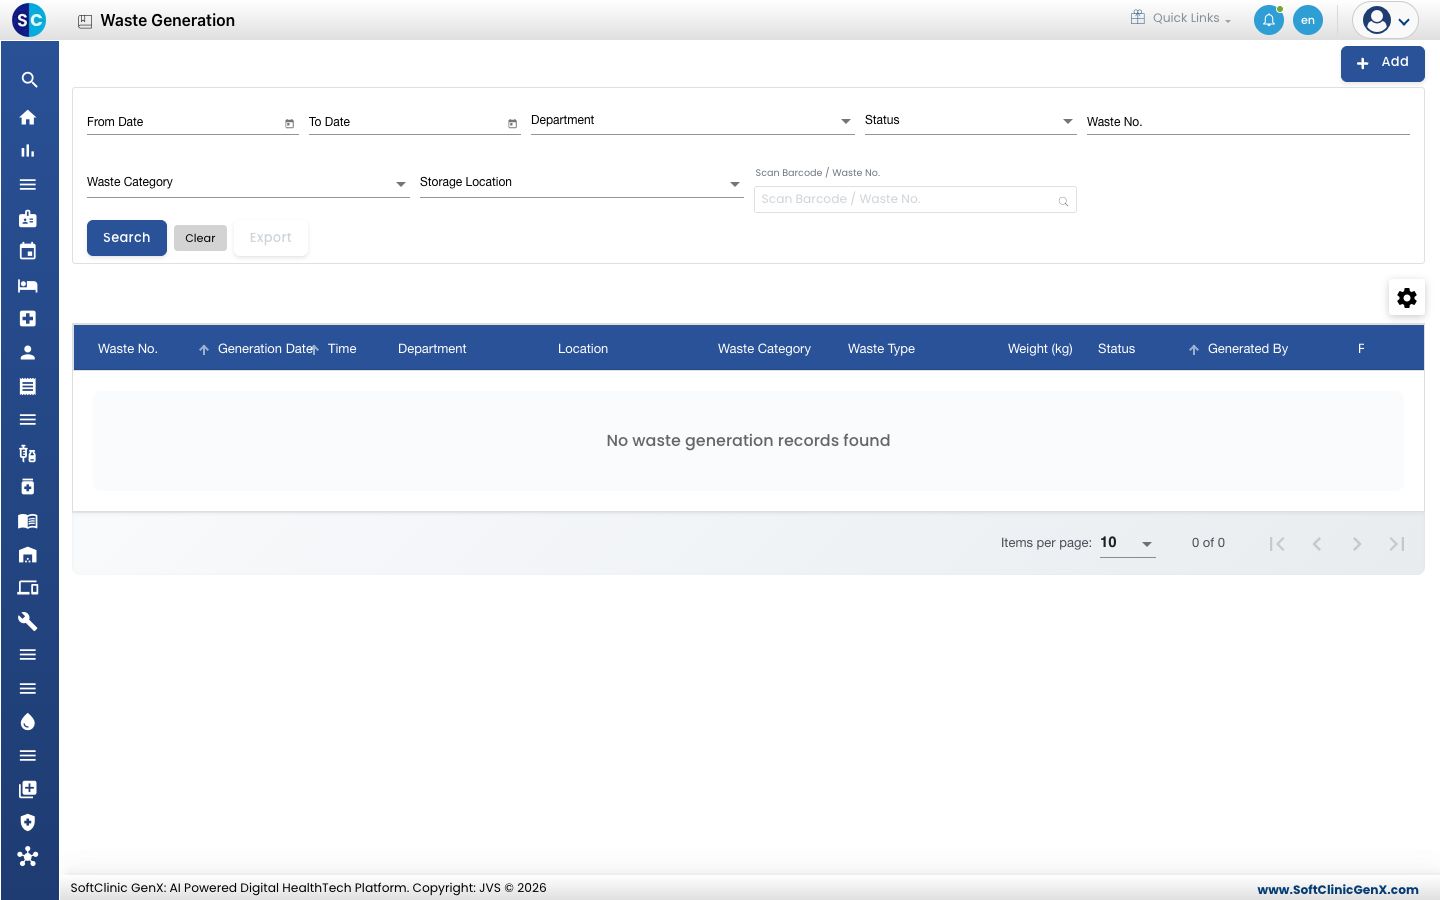This screenshot has width=1440, height=900.
Task: Open the calendar icon in sidebar
Action: pos(28,252)
